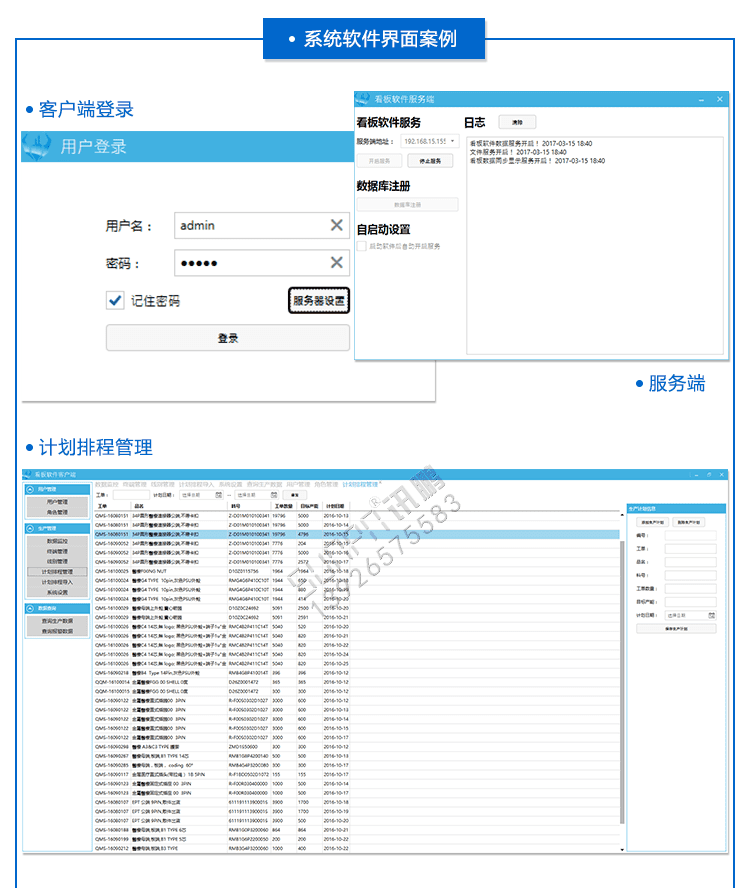Clear the username field with X icon
Screen dimensions: 750x888
(x=337, y=226)
